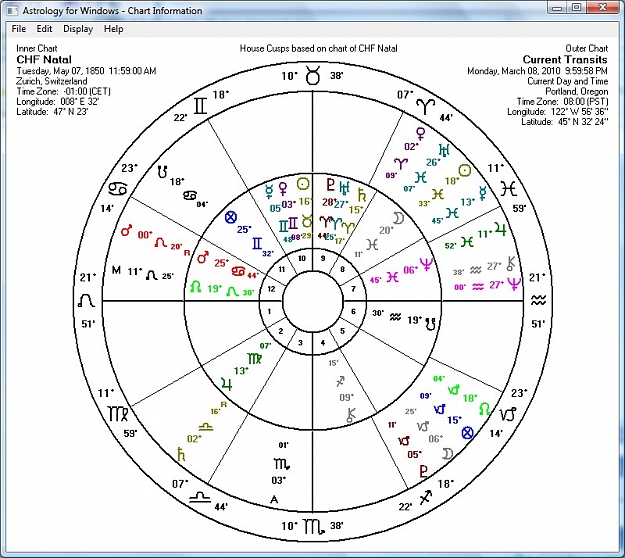Click the Scorpio glyph at the bottom cusp

point(313,527)
